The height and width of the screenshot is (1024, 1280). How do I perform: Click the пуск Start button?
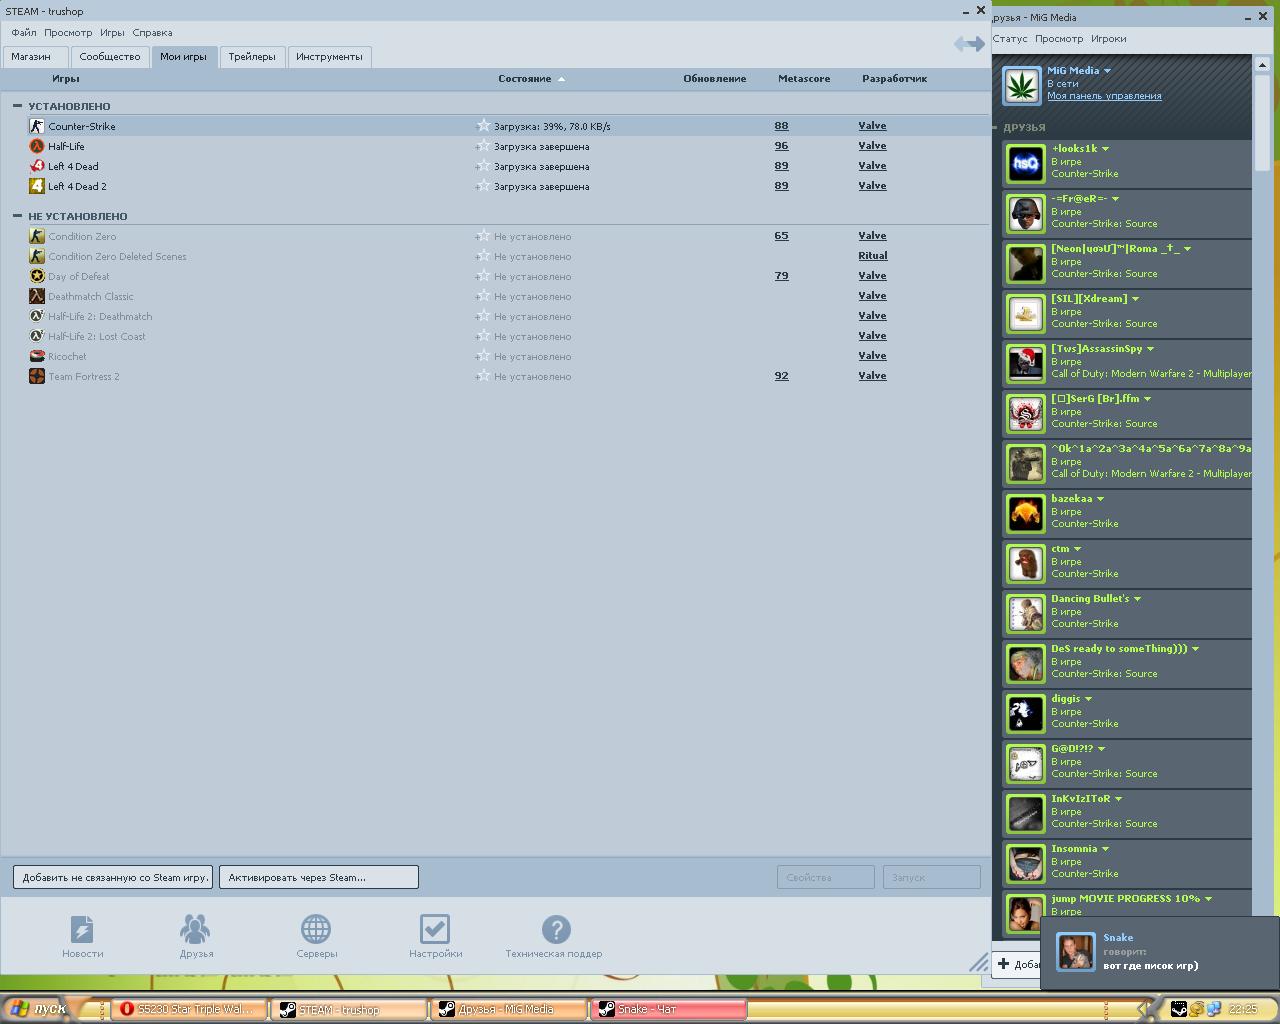tap(38, 1008)
